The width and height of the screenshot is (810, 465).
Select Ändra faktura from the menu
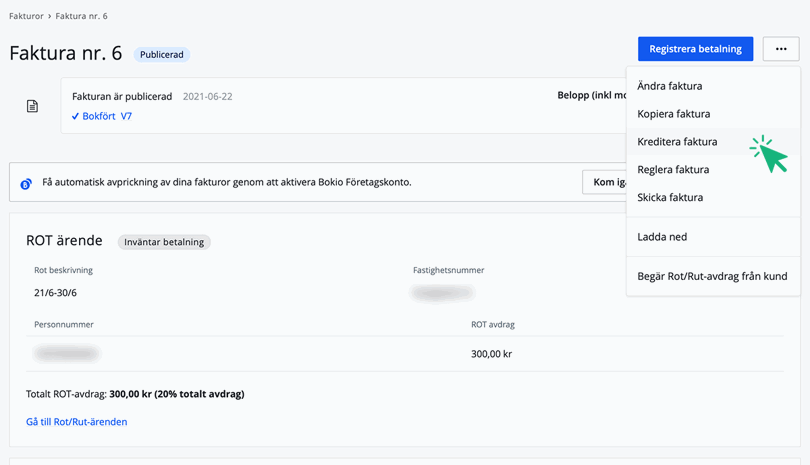(670, 86)
